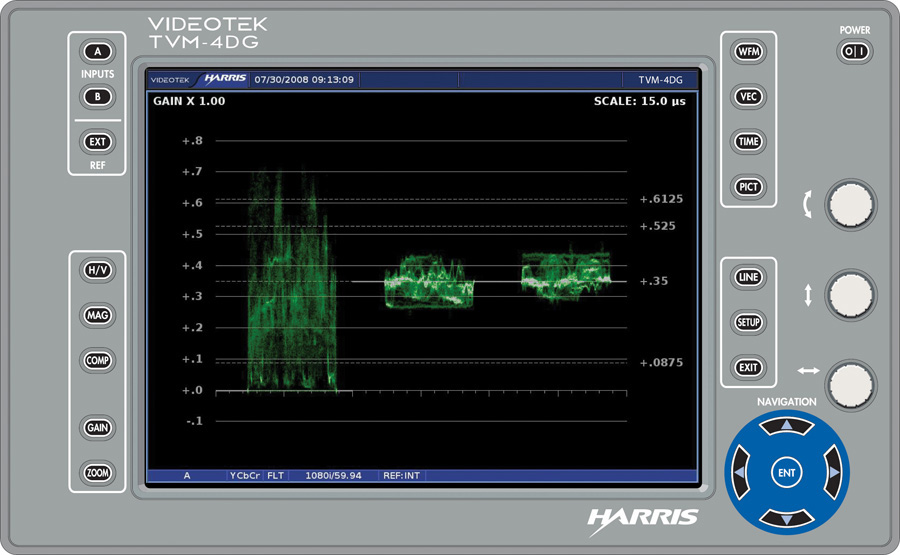Click the +.35 level label
The width and height of the screenshot is (900, 555).
[654, 281]
